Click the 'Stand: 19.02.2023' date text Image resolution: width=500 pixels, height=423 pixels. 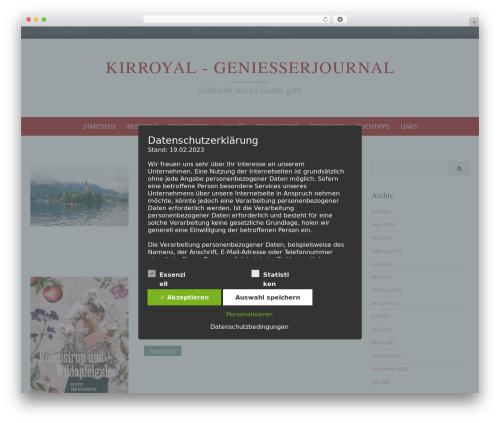point(176,150)
